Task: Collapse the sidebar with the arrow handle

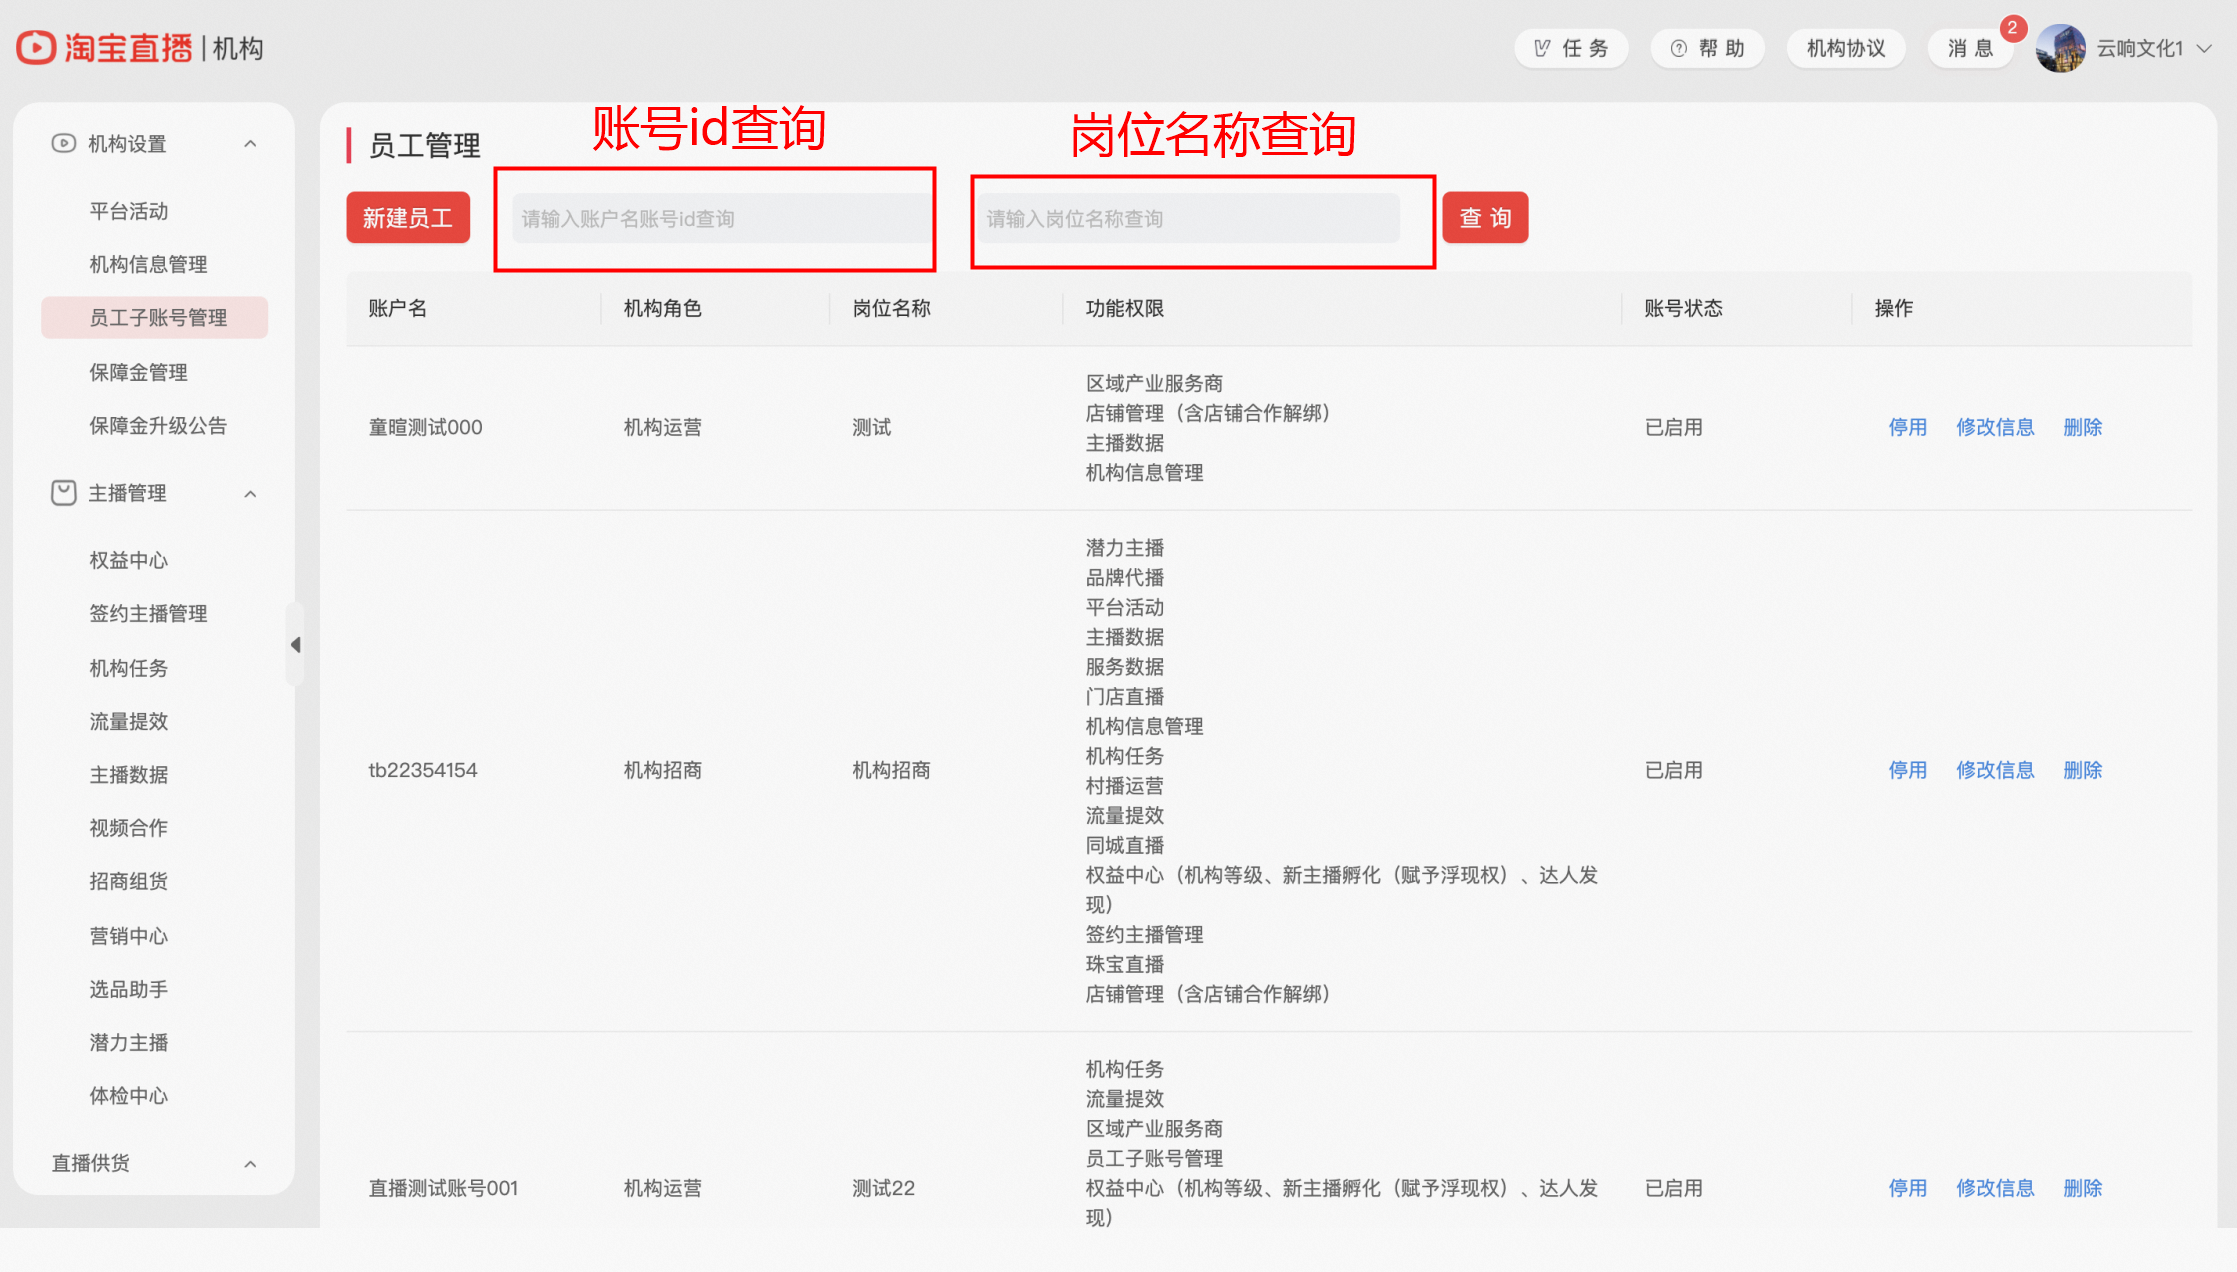Action: coord(295,645)
